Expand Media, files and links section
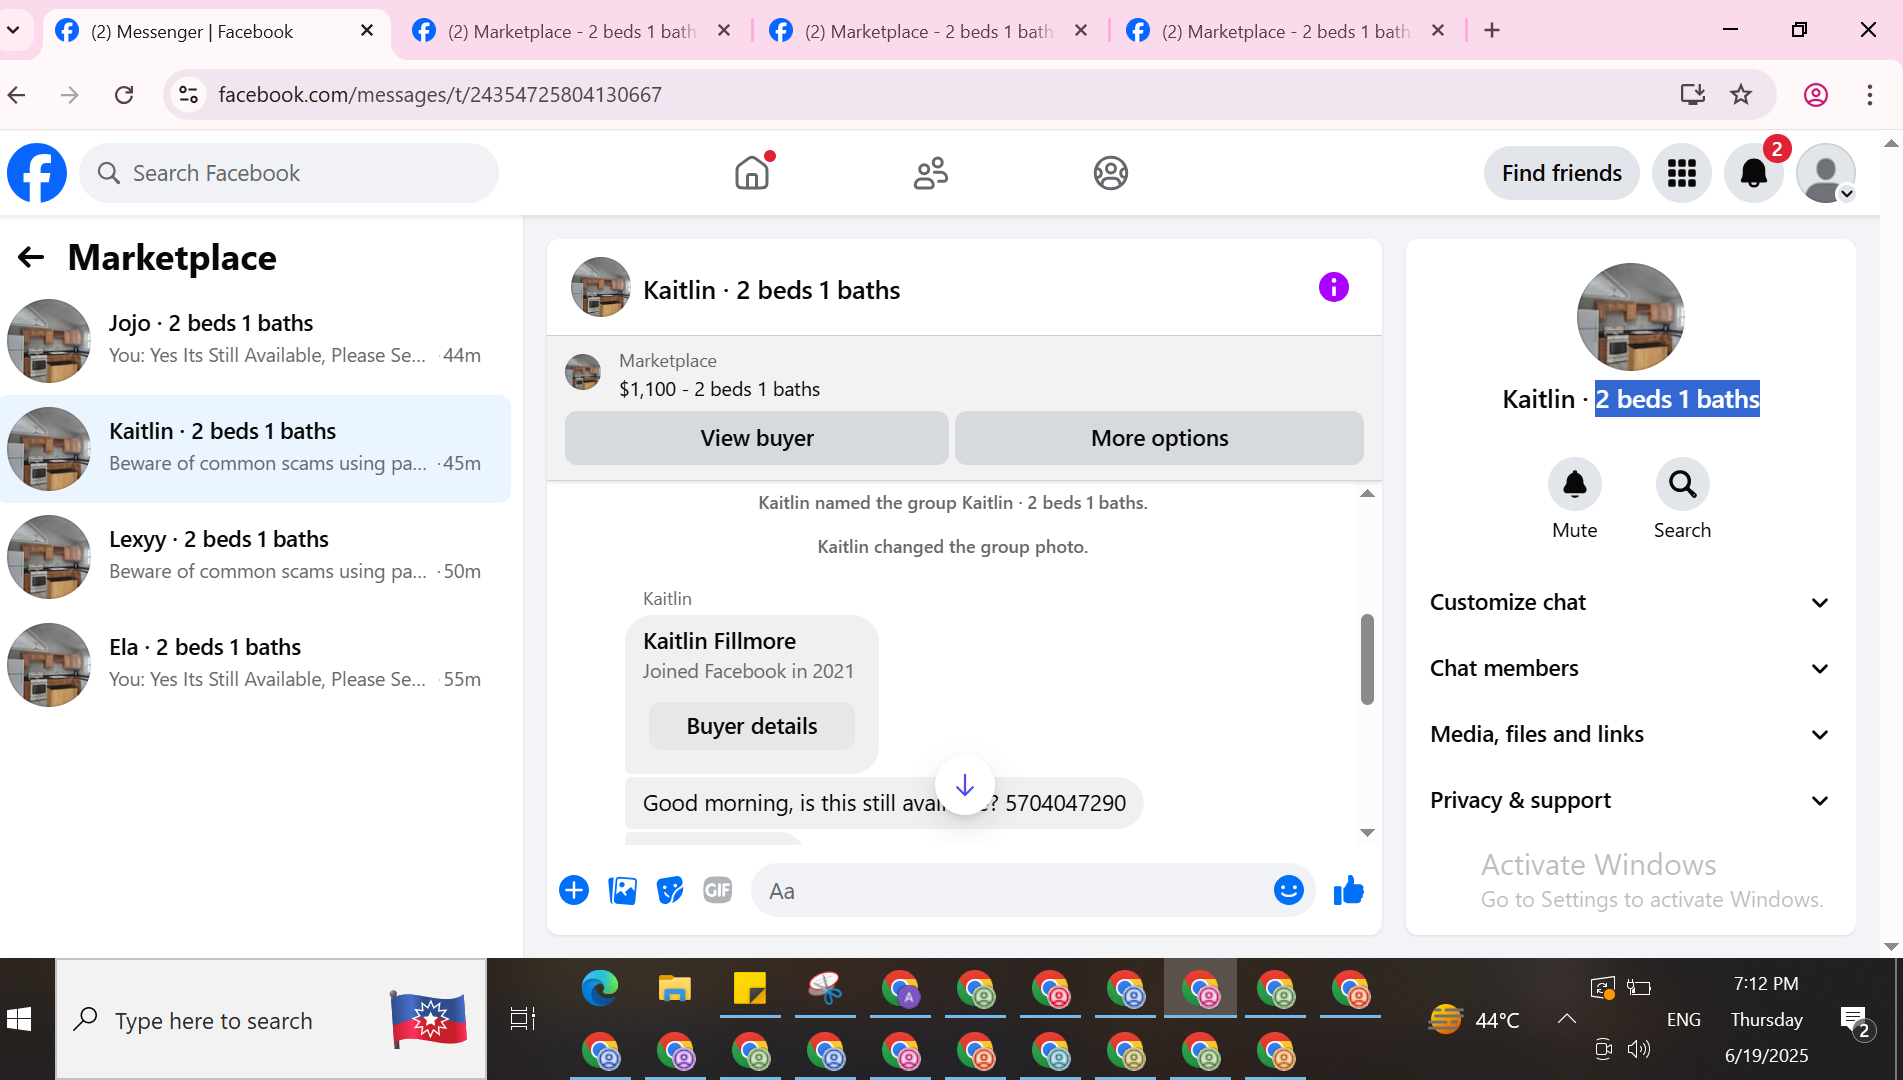Image resolution: width=1903 pixels, height=1080 pixels. [x=1630, y=734]
